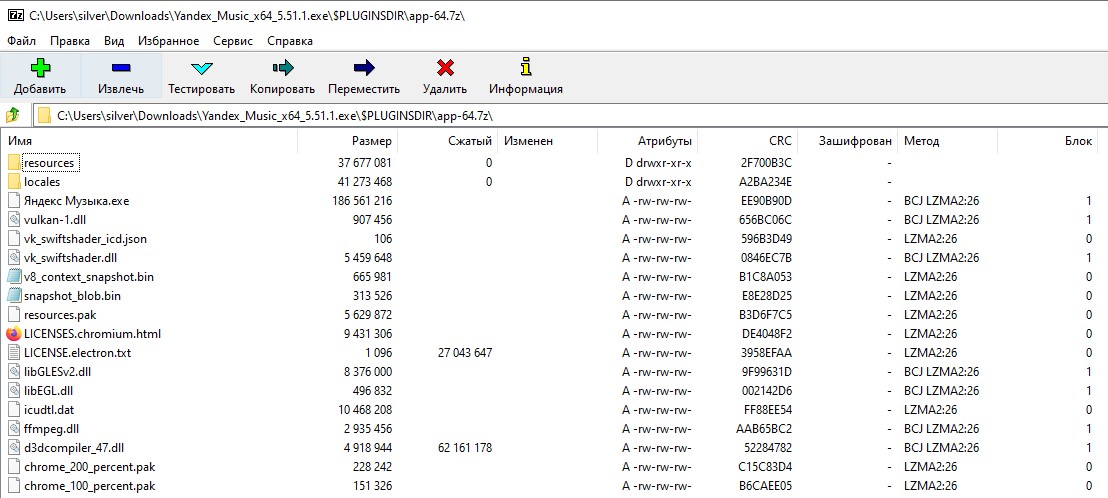The width and height of the screenshot is (1108, 498).
Task: Sort by the Изменен column header
Action: point(548,141)
